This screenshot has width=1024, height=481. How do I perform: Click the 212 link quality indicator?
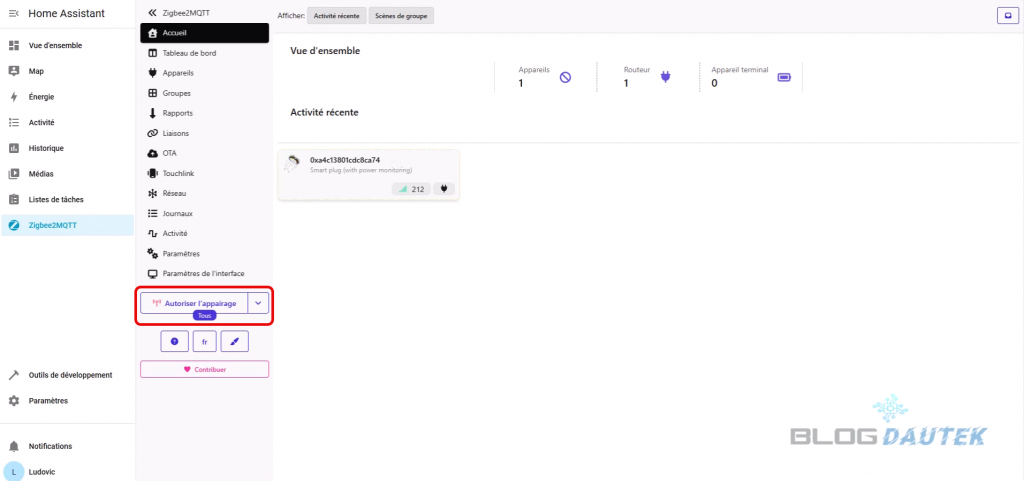(x=410, y=188)
